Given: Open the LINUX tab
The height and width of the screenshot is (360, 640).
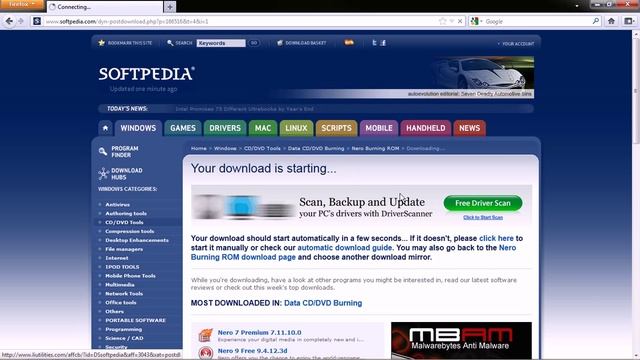Looking at the screenshot, I should coord(296,128).
